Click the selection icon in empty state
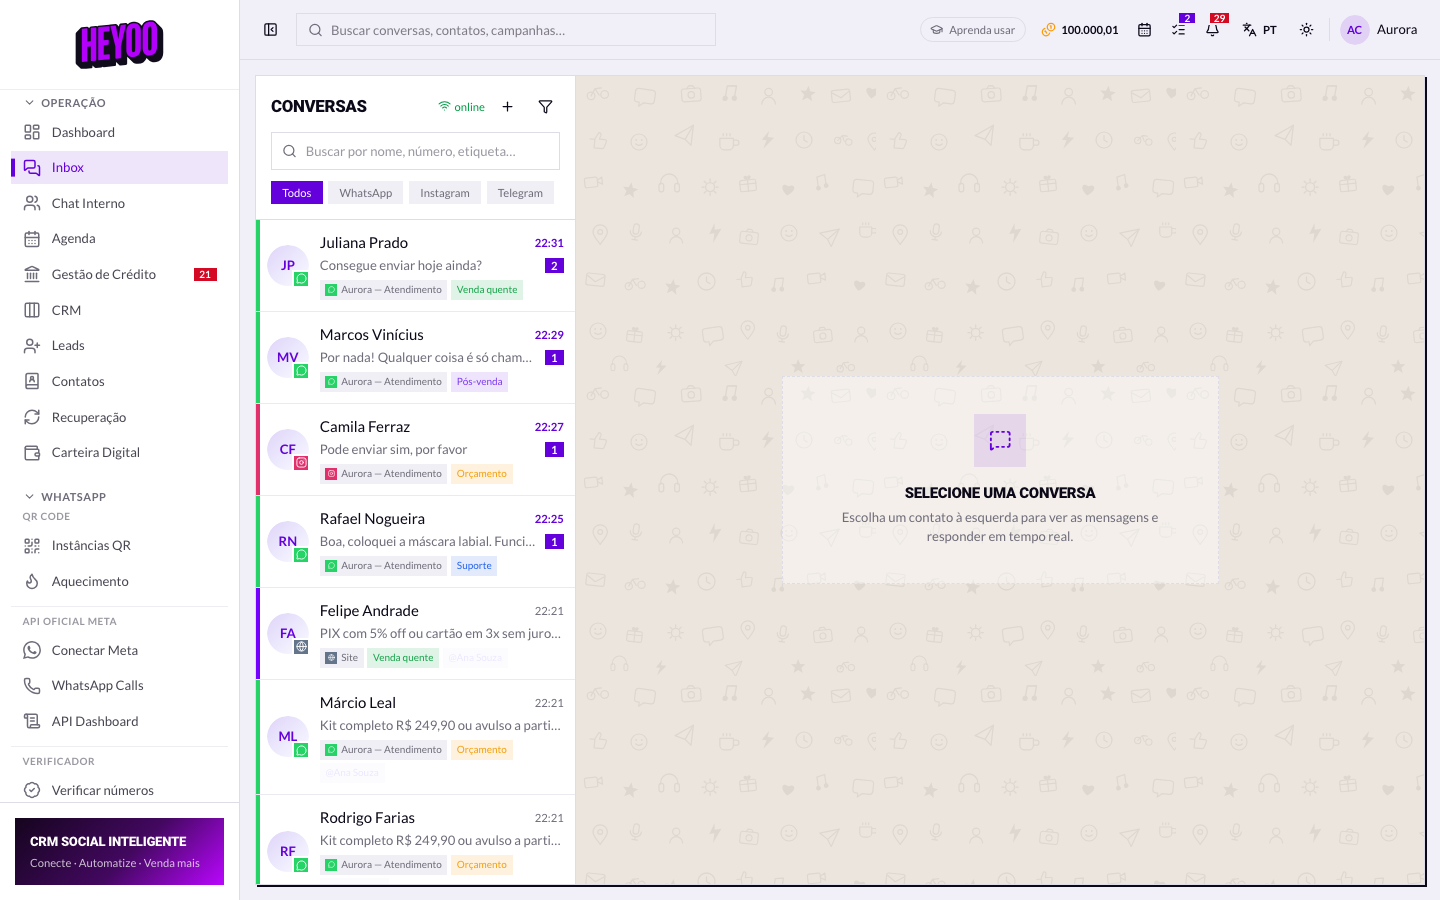This screenshot has width=1440, height=900. [x=1000, y=440]
